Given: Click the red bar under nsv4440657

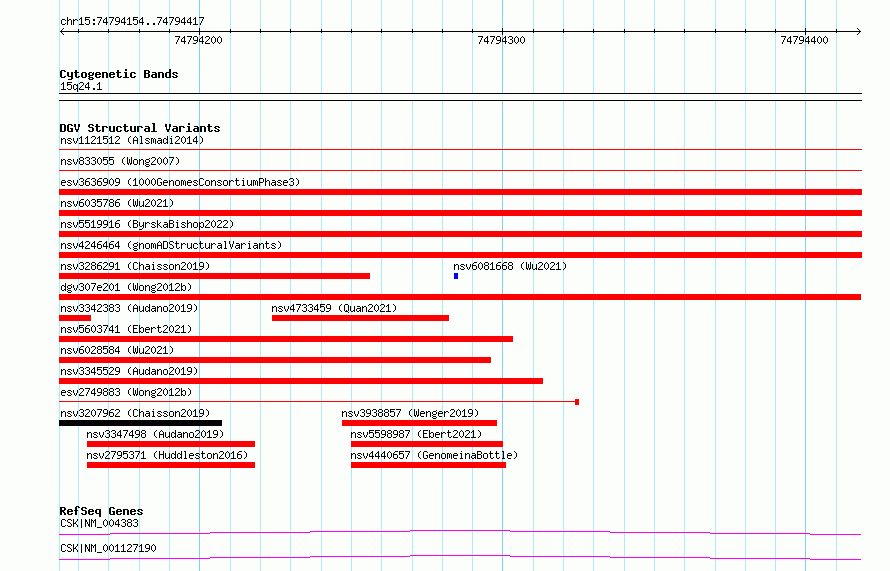Looking at the screenshot, I should pyautogui.click(x=429, y=465).
